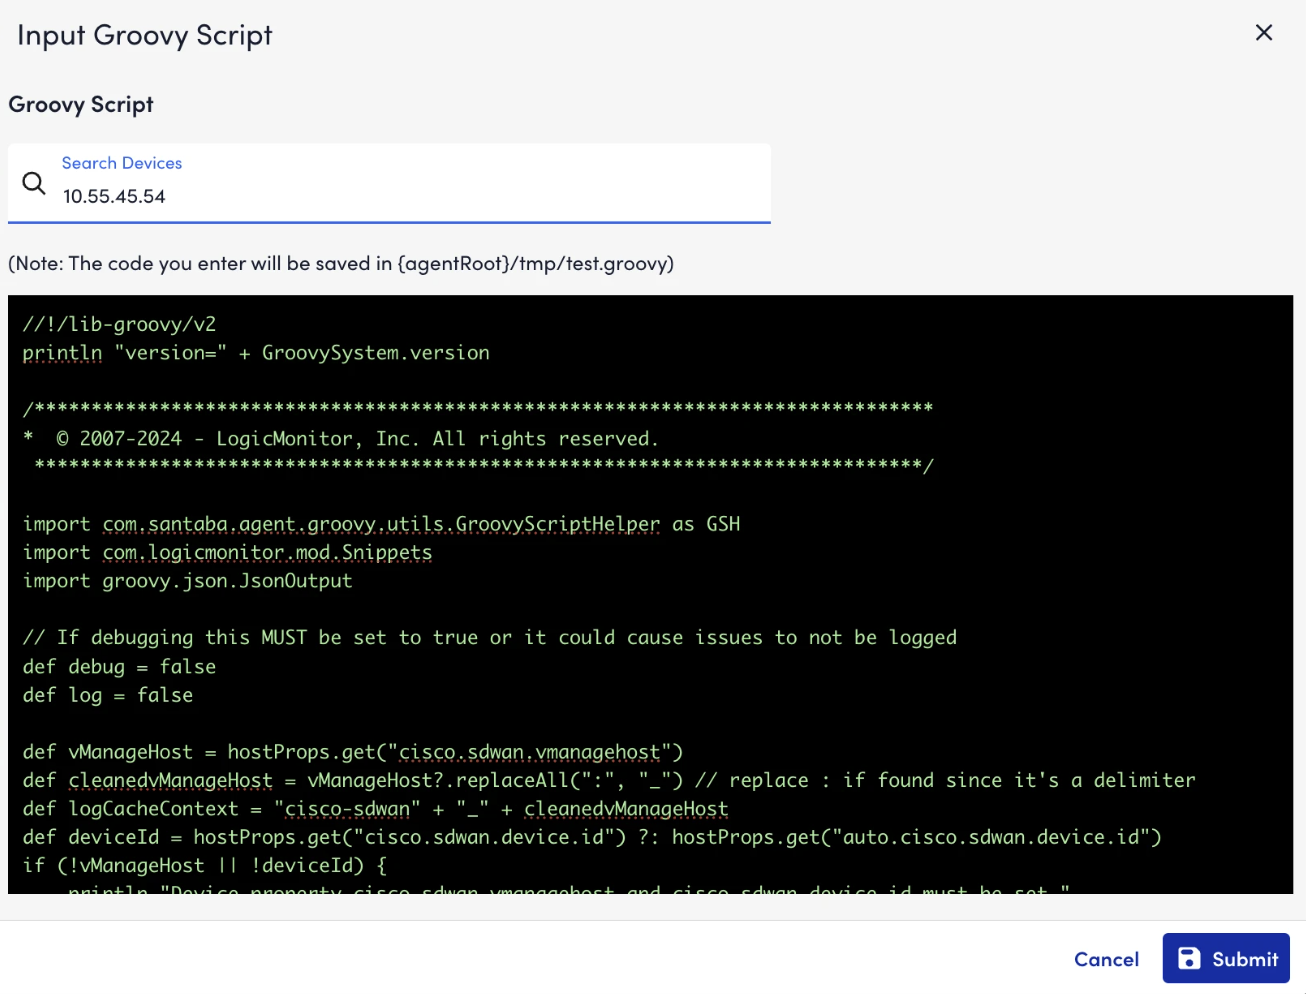Click the GroovySystem.version print line

click(x=255, y=352)
